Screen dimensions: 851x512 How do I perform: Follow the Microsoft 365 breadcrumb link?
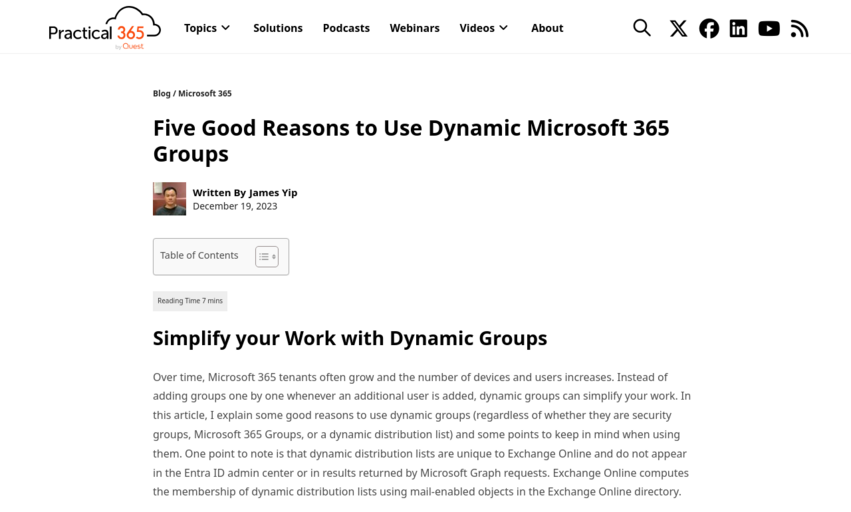click(205, 93)
